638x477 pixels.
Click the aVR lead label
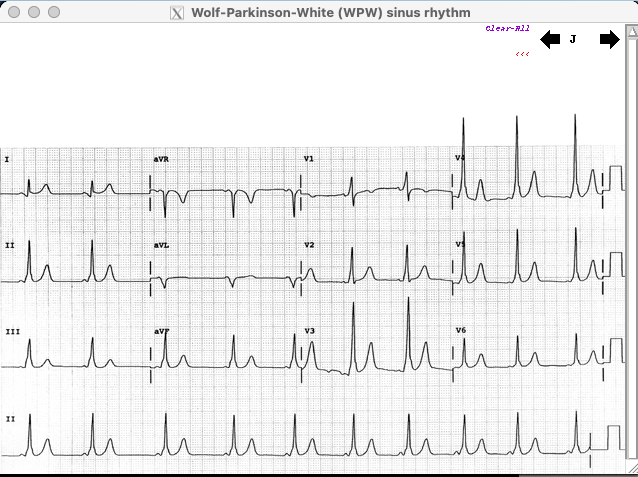point(161,159)
